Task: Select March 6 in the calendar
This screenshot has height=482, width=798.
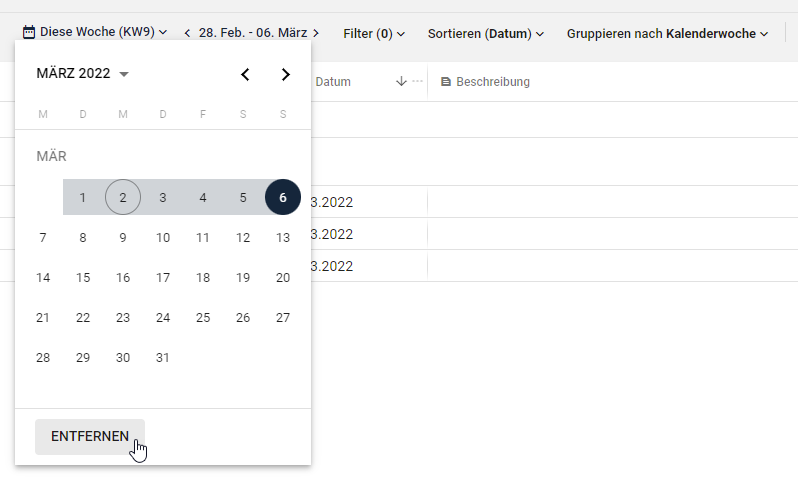Action: [x=283, y=198]
